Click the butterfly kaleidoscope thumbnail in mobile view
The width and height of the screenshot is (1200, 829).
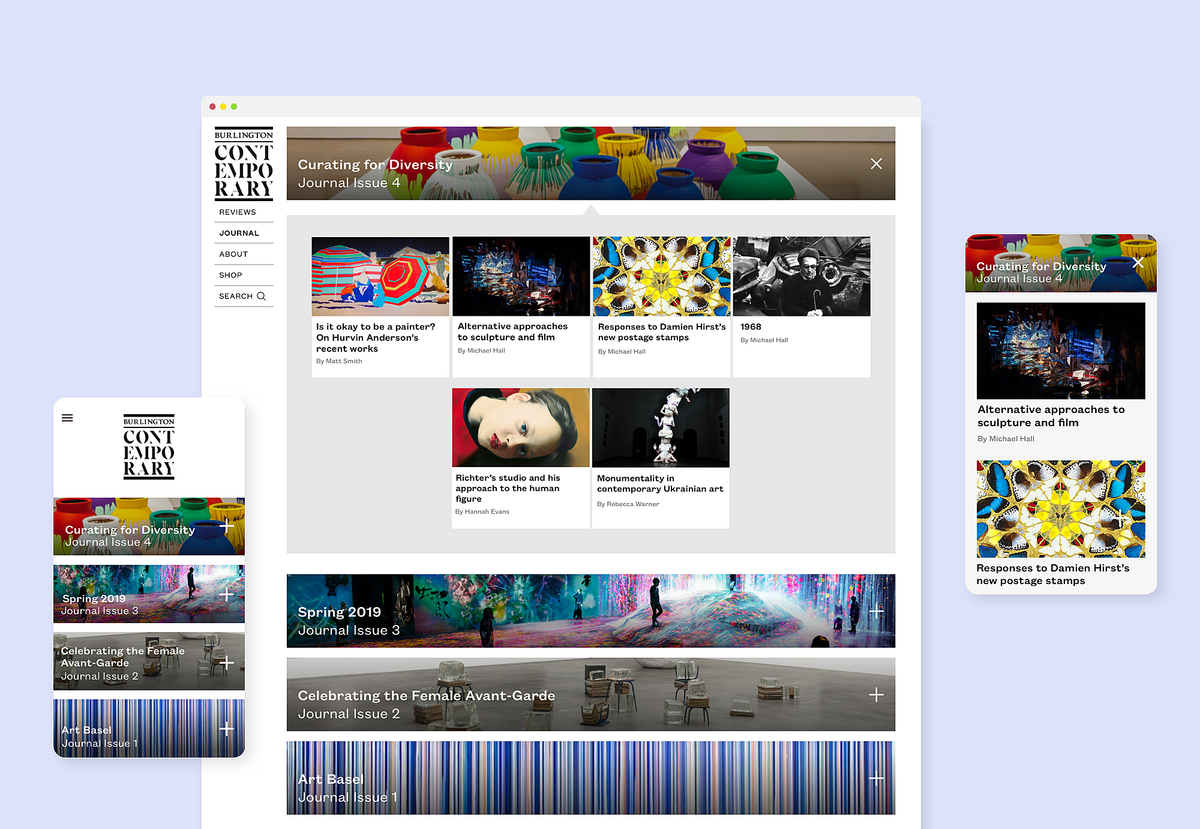(1060, 507)
